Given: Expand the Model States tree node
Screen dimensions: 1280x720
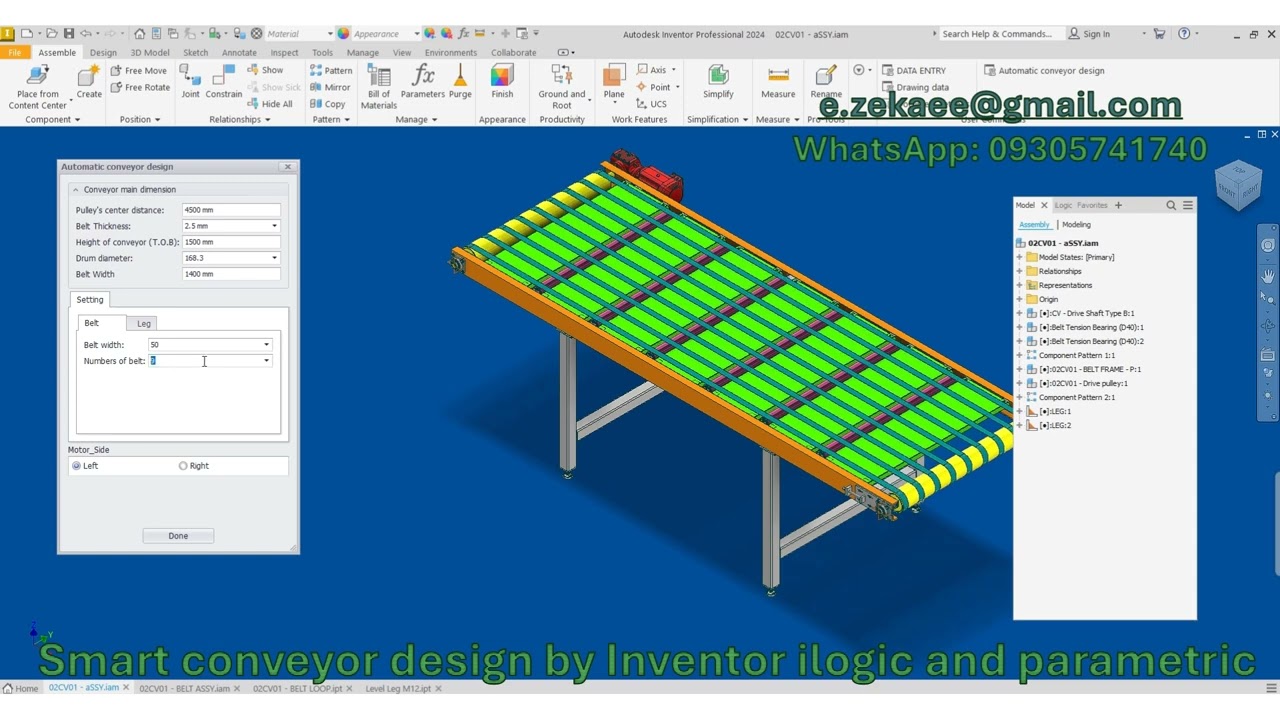Looking at the screenshot, I should [x=1019, y=257].
